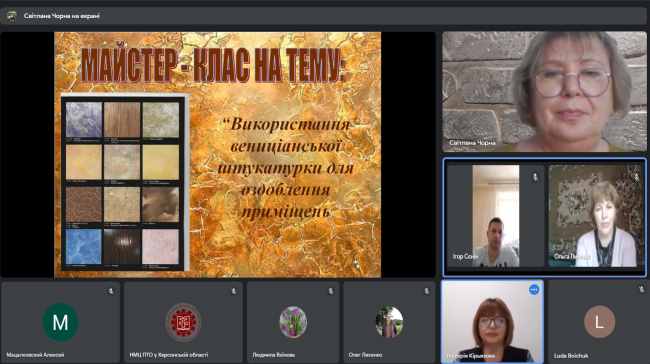Viewport: 650px width, 364px height.
Task: Click the presentation icon in the top banner
Action: [11, 16]
